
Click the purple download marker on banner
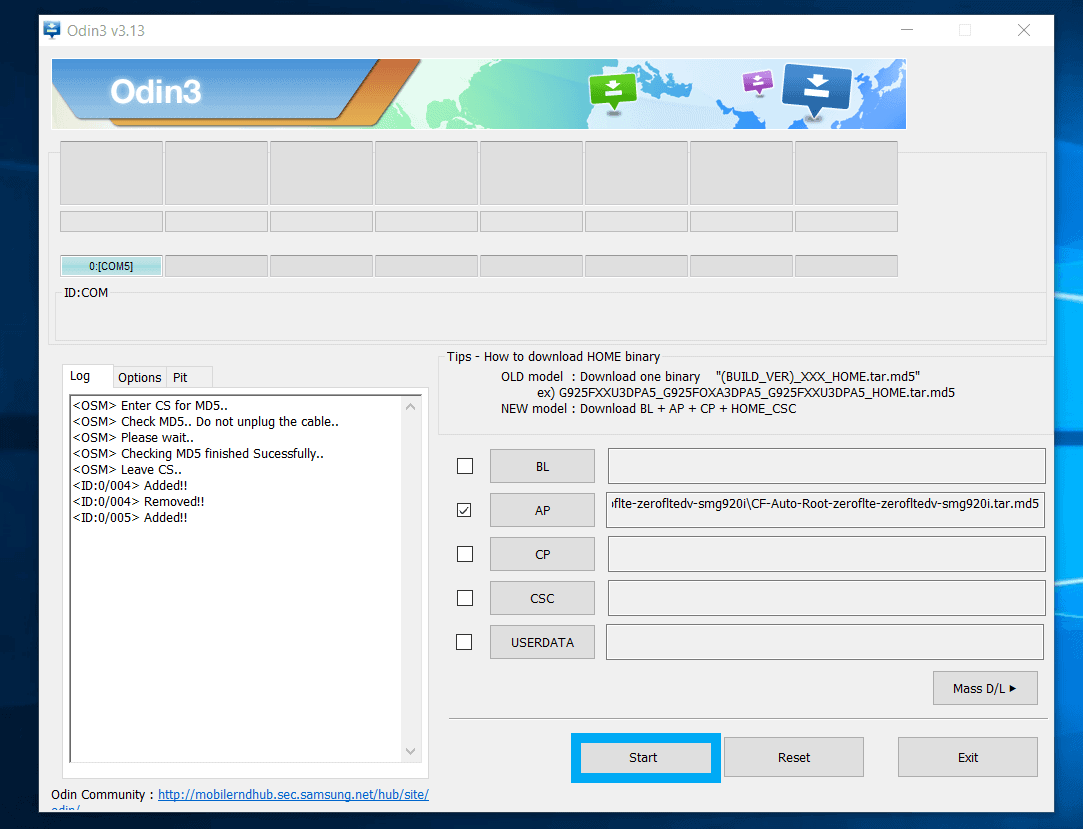[757, 83]
